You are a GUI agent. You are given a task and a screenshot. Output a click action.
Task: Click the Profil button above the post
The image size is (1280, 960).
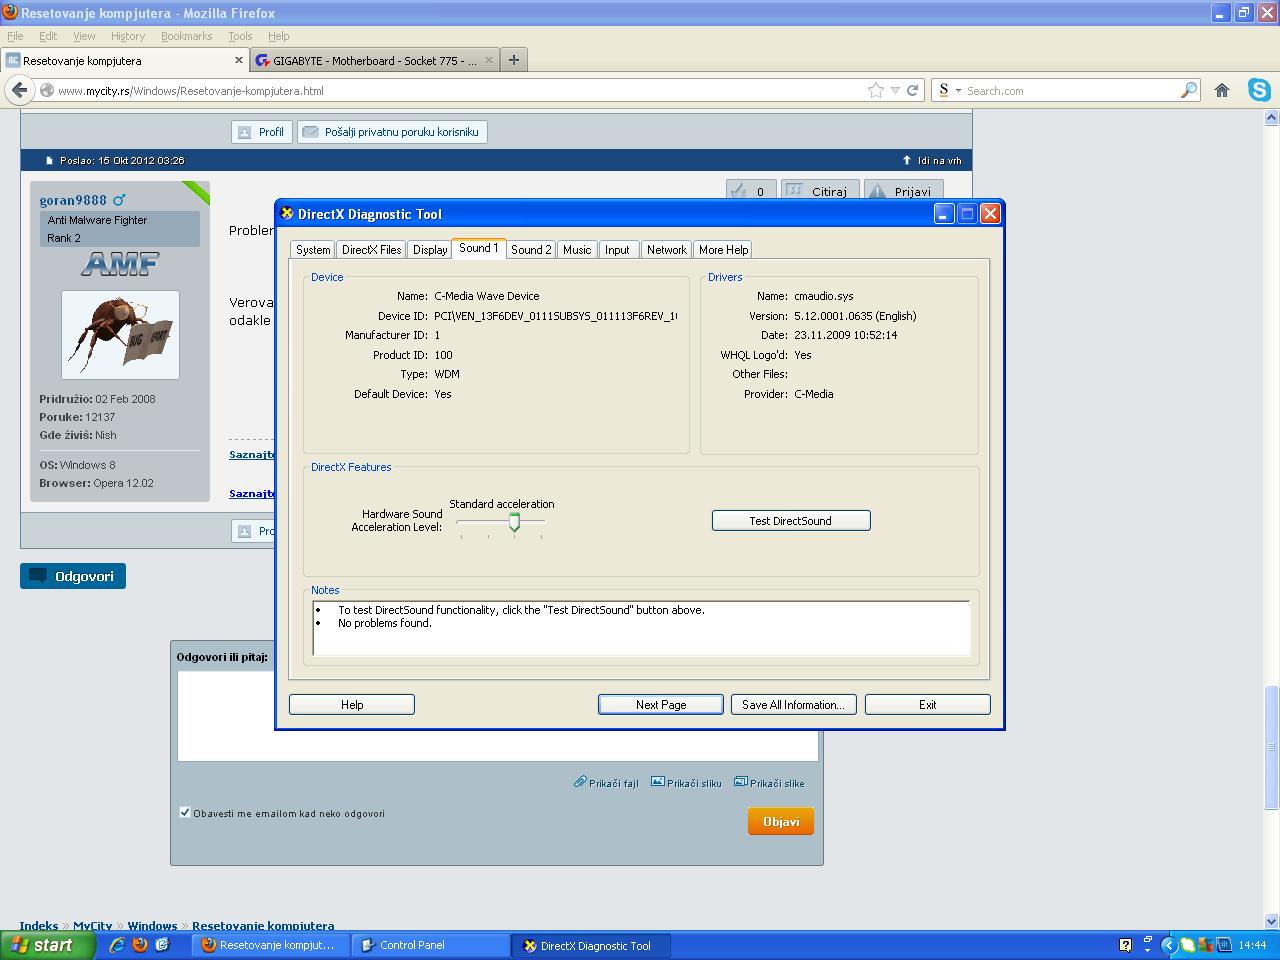coord(262,132)
